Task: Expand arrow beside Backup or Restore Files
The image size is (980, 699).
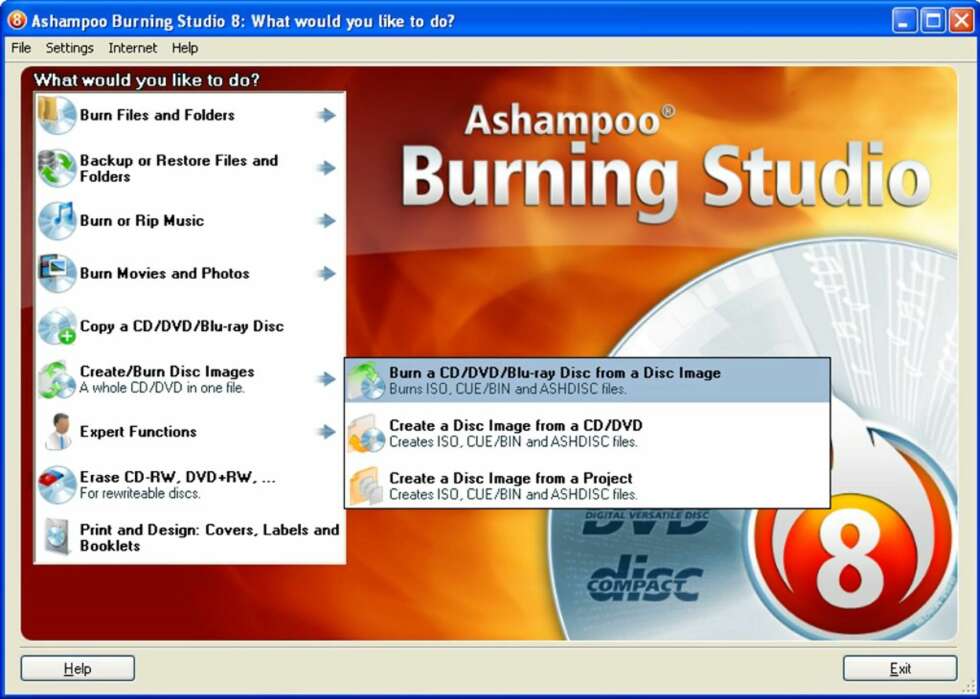Action: click(326, 168)
